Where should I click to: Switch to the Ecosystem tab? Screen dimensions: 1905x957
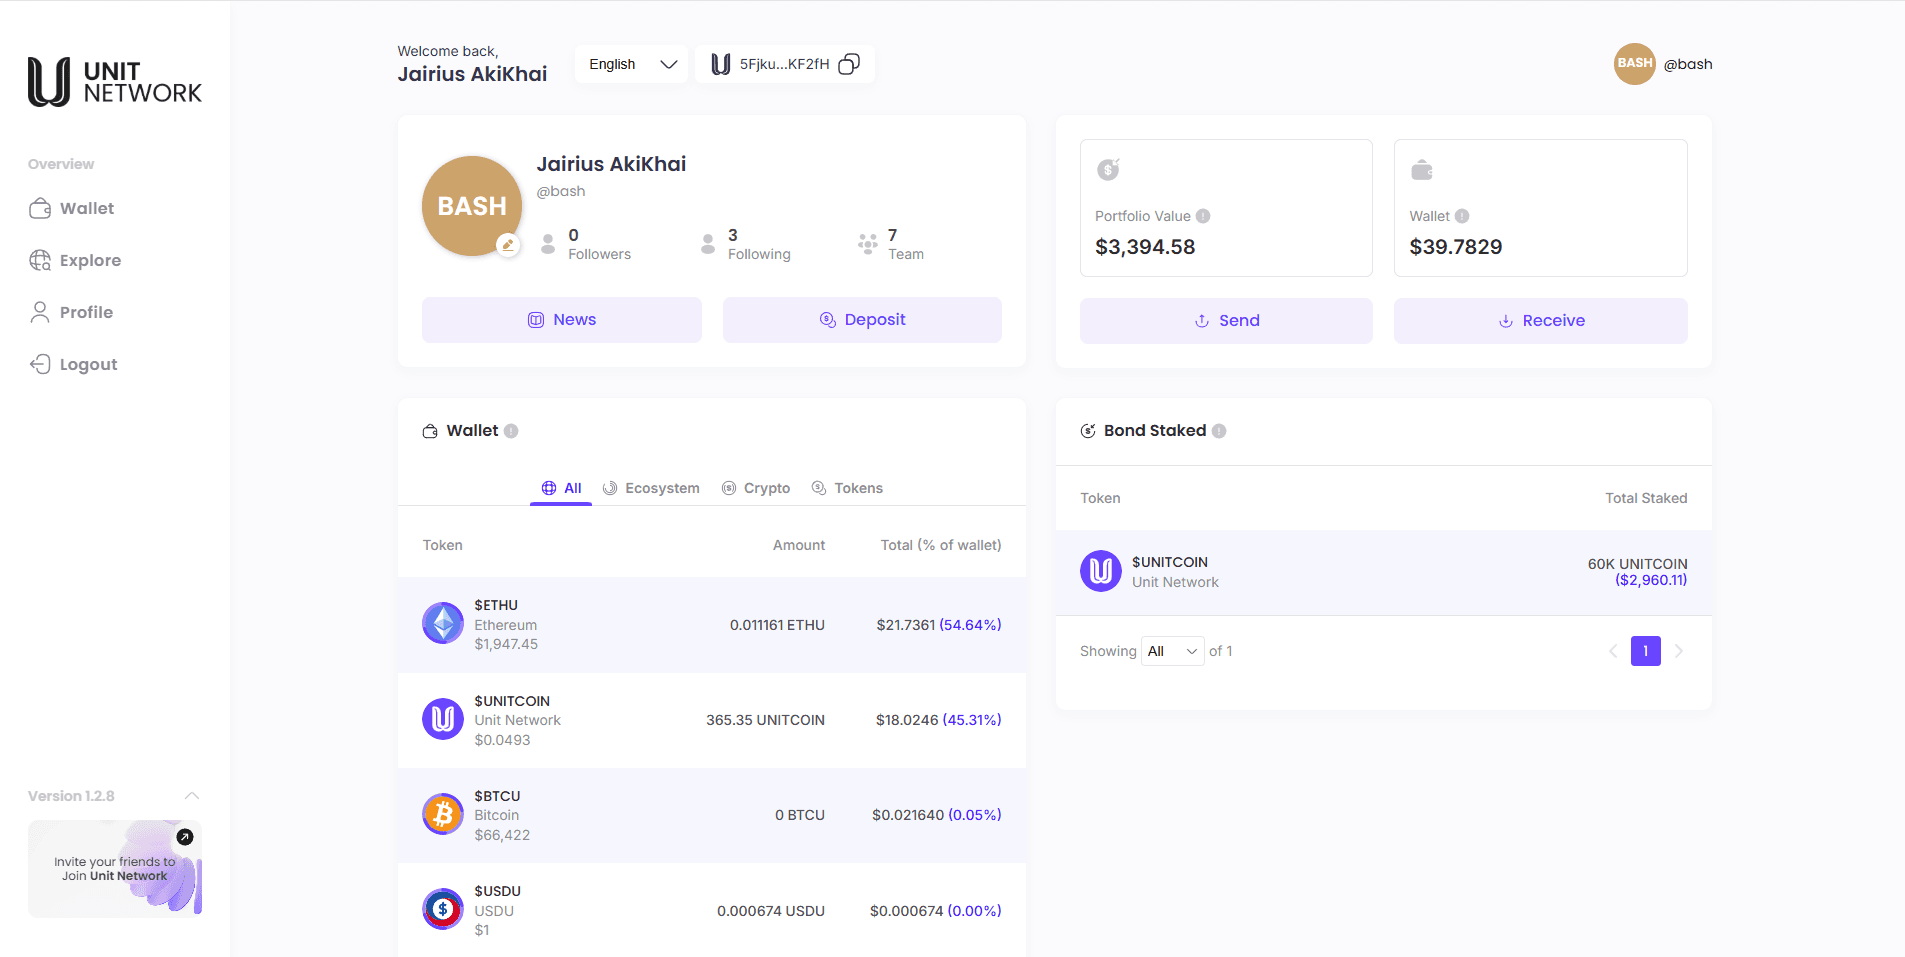[x=651, y=488]
